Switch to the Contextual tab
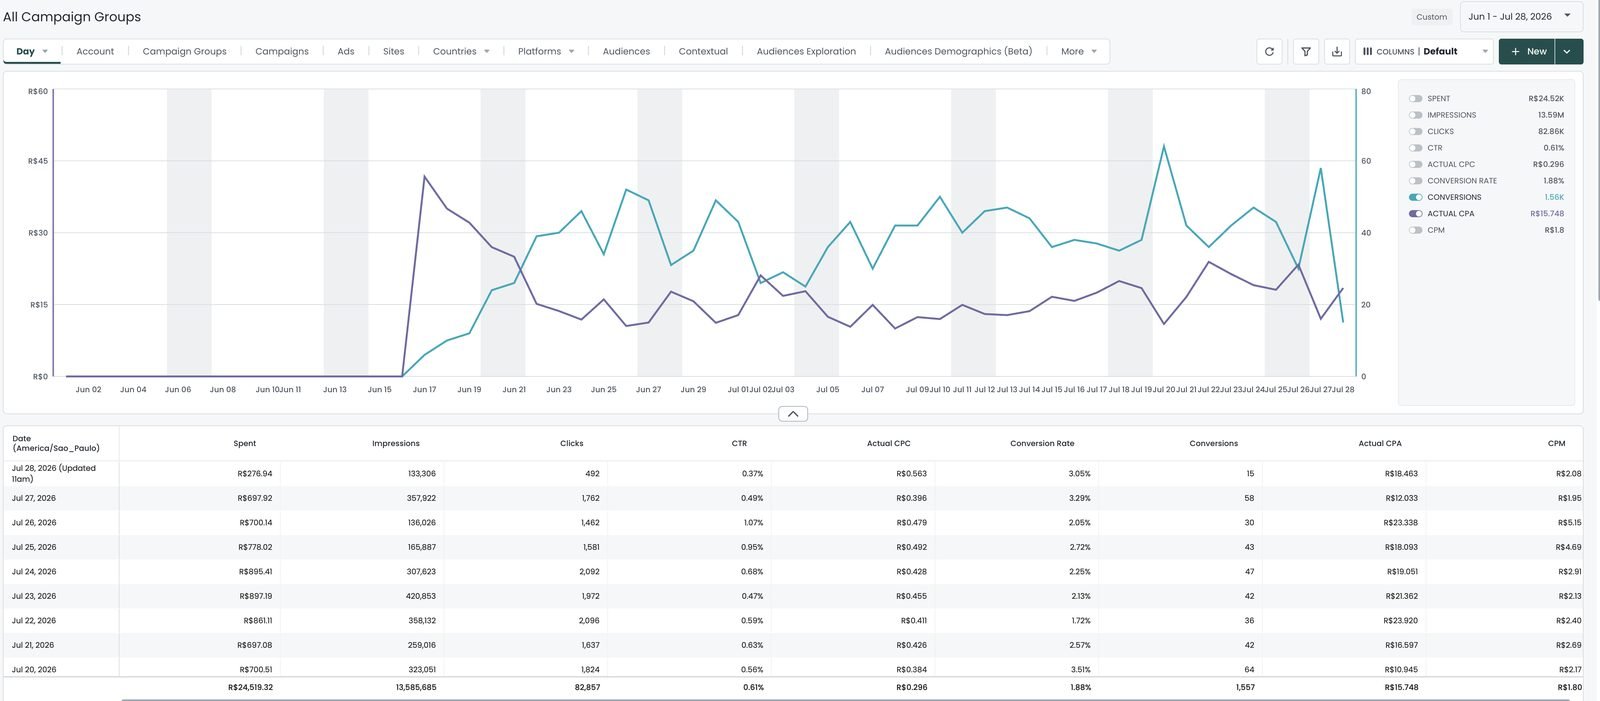This screenshot has height=701, width=1600. point(703,51)
